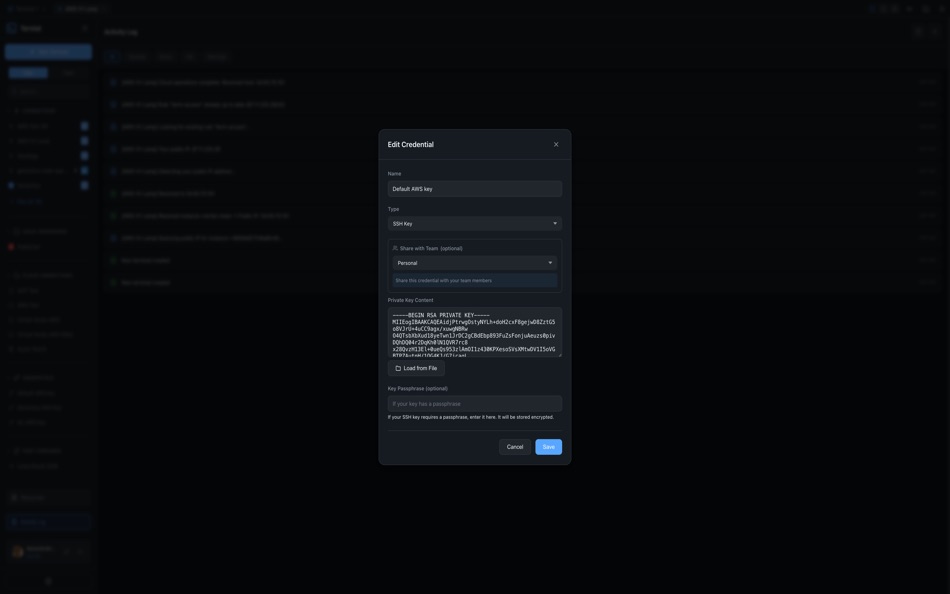Click the user avatar thumbnail at sidebar bottom
The width and height of the screenshot is (950, 594).
[16, 549]
